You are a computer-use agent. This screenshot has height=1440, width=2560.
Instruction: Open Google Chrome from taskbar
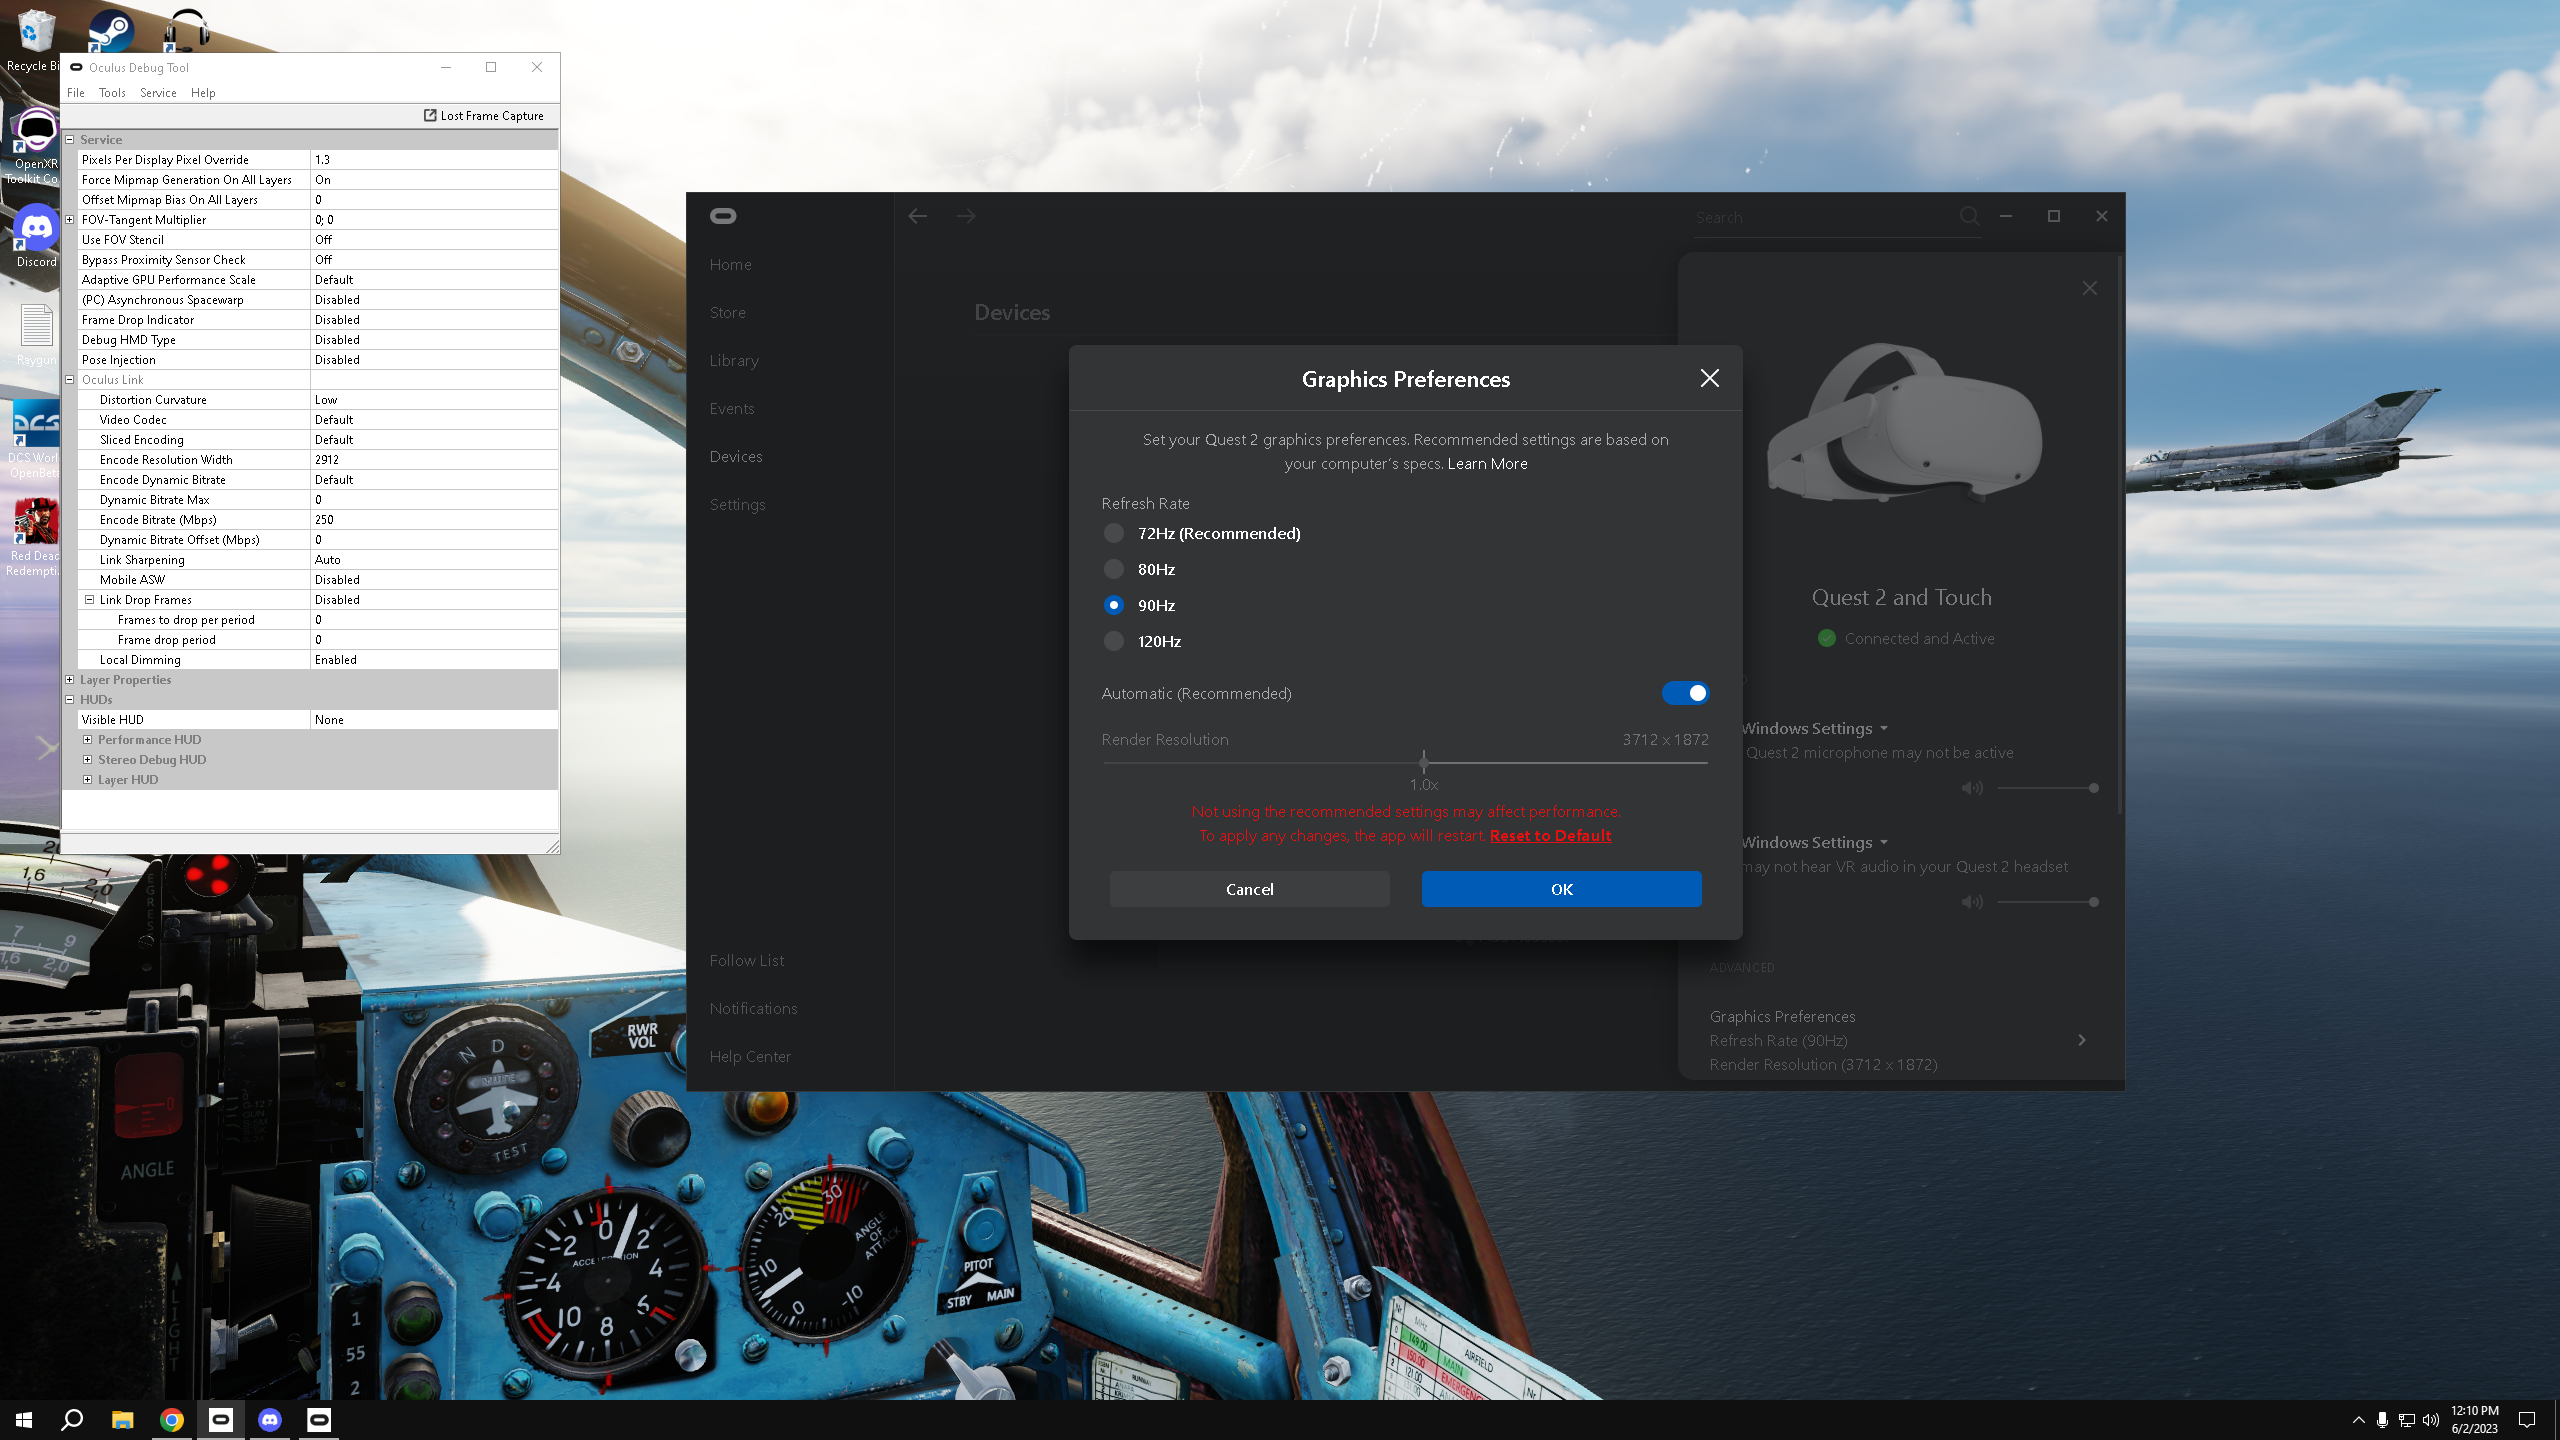pos(172,1420)
